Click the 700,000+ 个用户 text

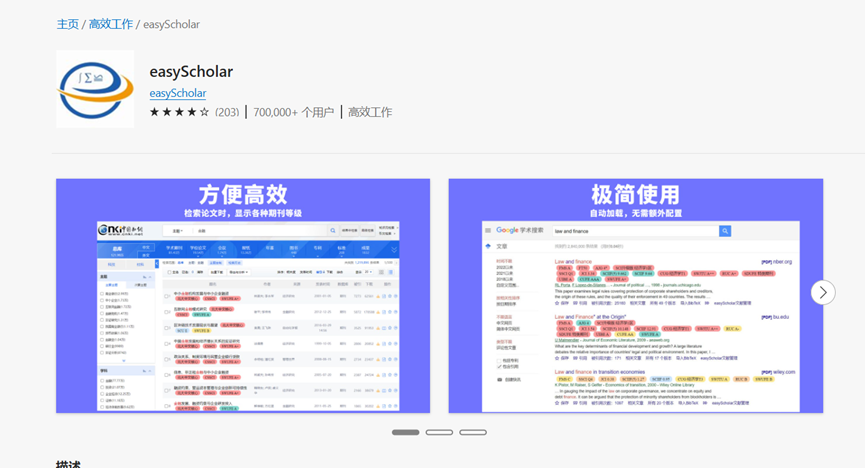click(x=293, y=112)
